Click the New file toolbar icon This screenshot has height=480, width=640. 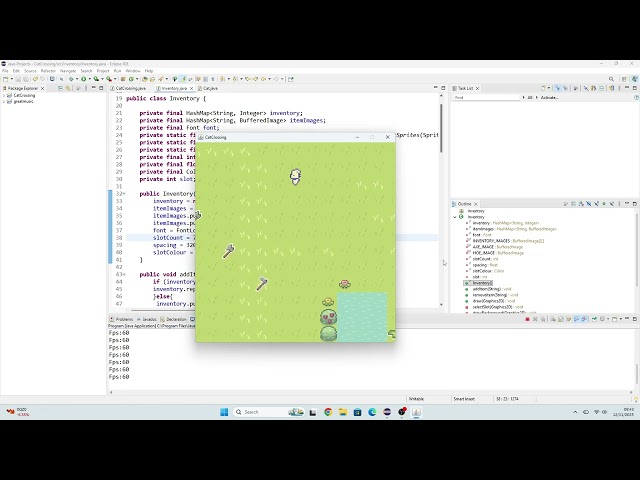tap(5, 79)
